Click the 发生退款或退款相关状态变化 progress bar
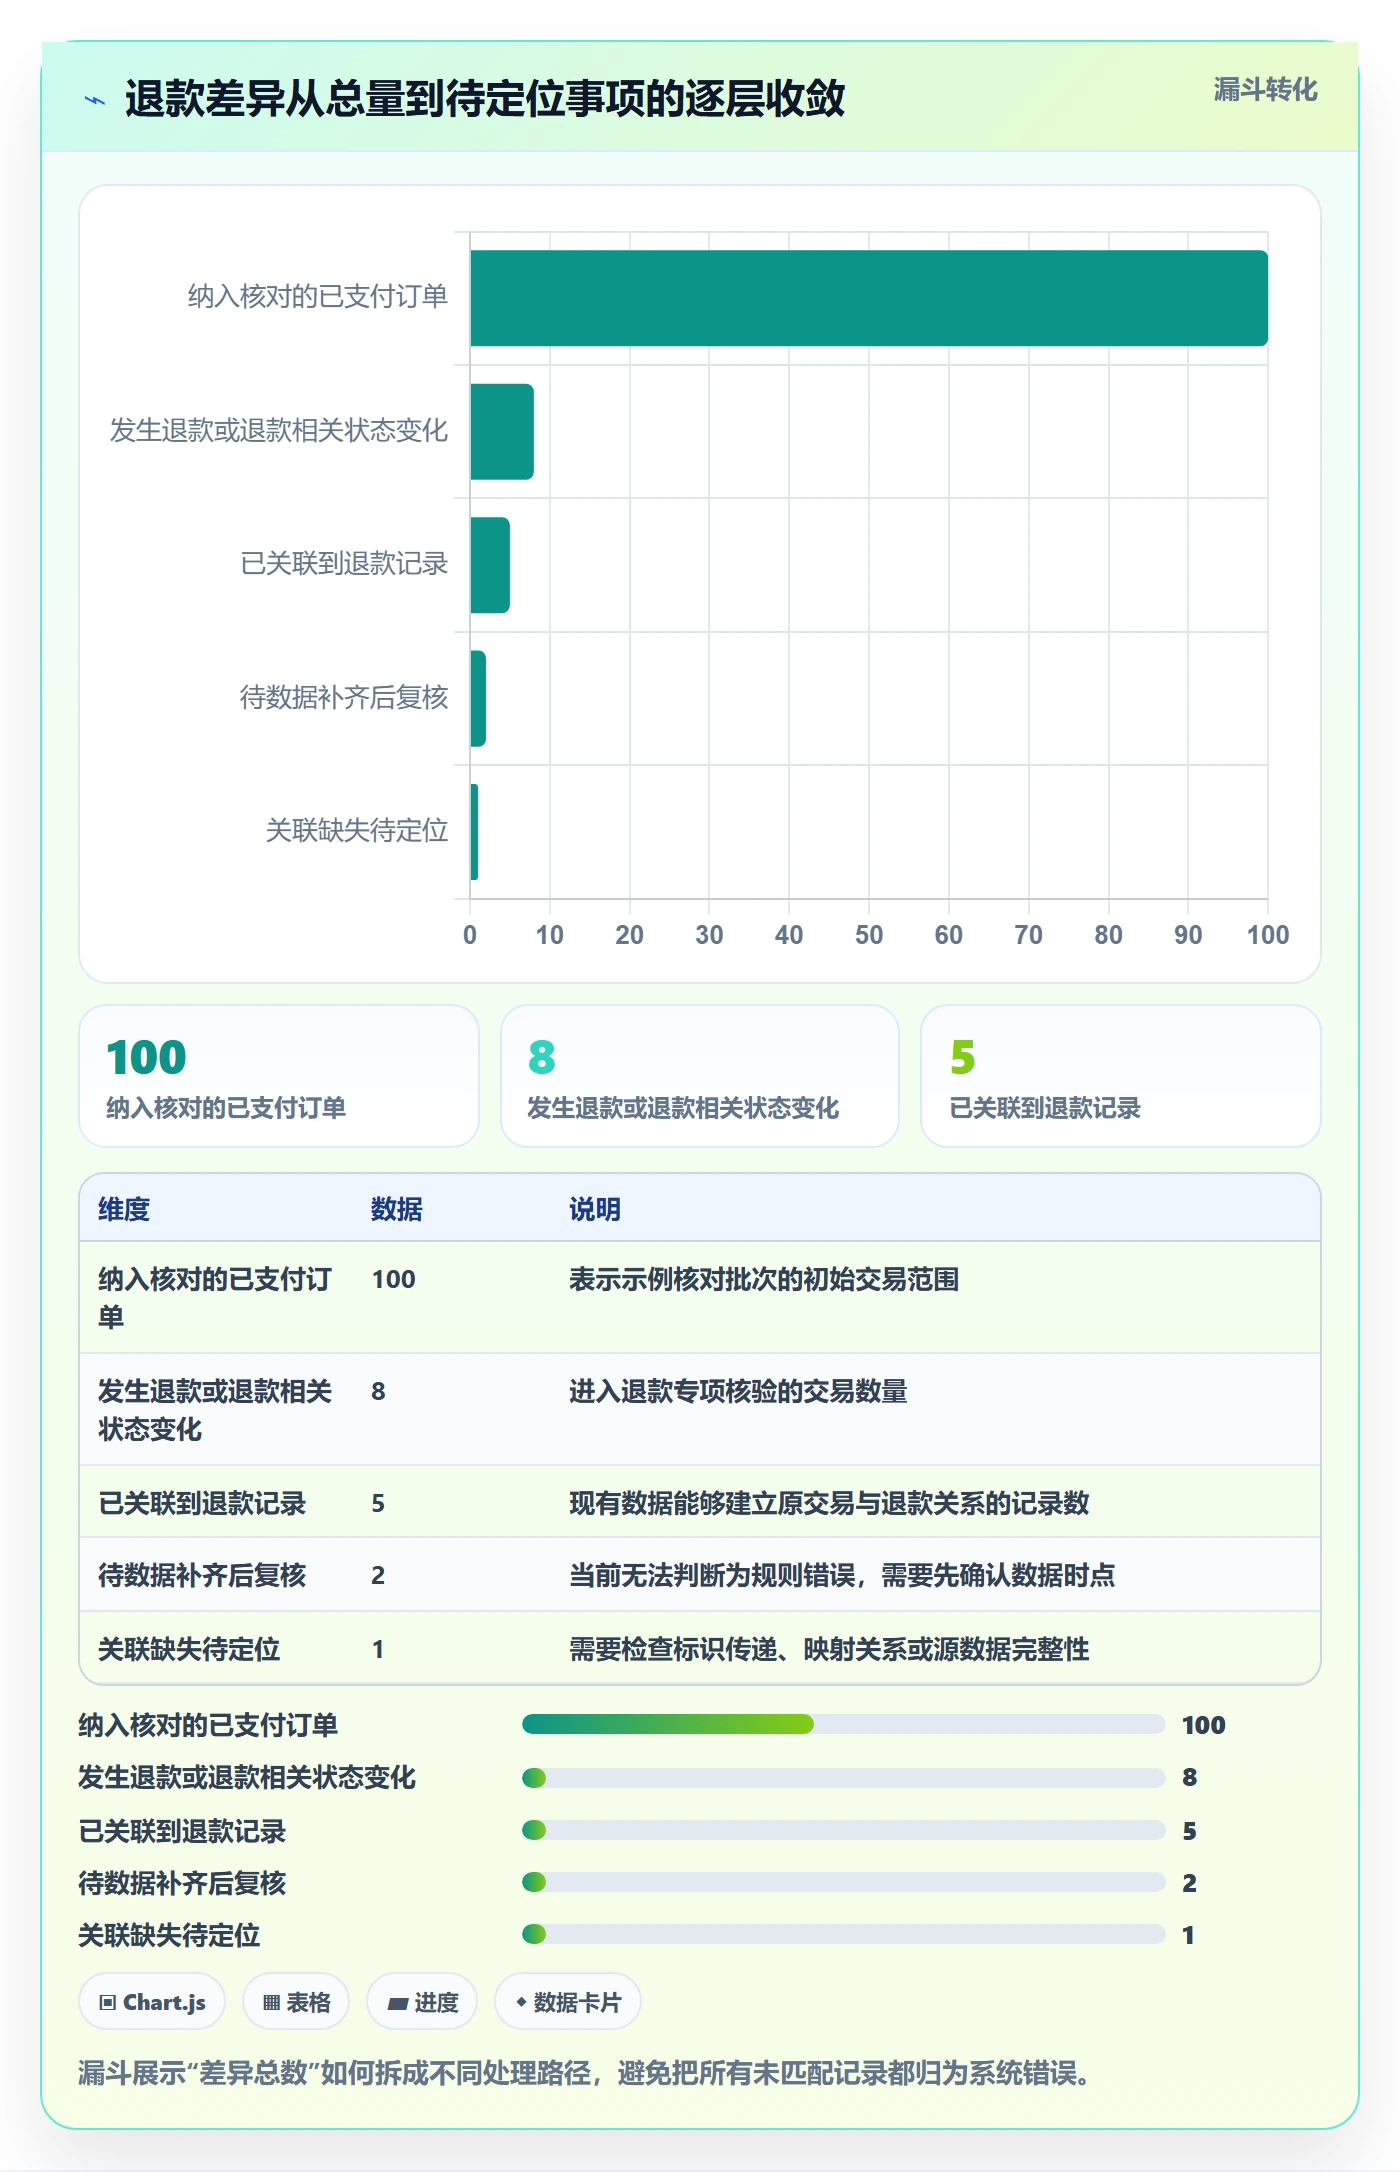 (844, 1777)
